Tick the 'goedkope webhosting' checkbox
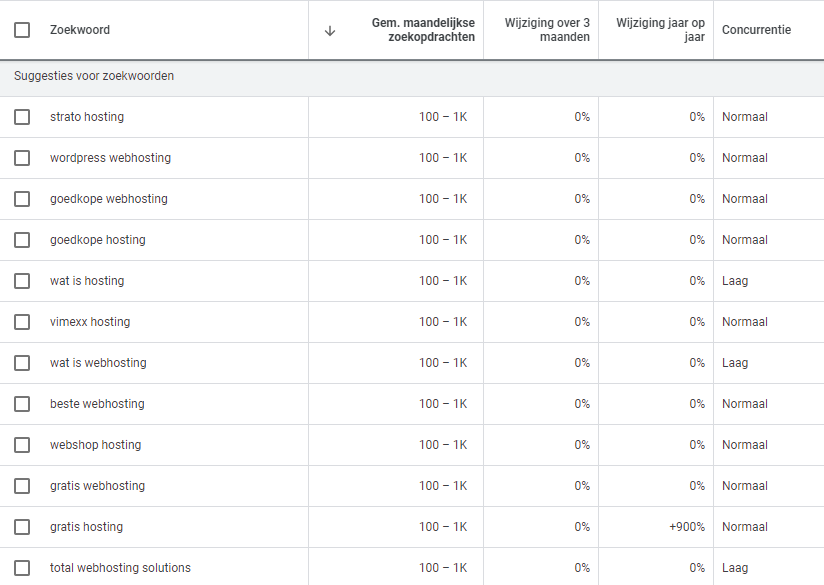 [22, 199]
